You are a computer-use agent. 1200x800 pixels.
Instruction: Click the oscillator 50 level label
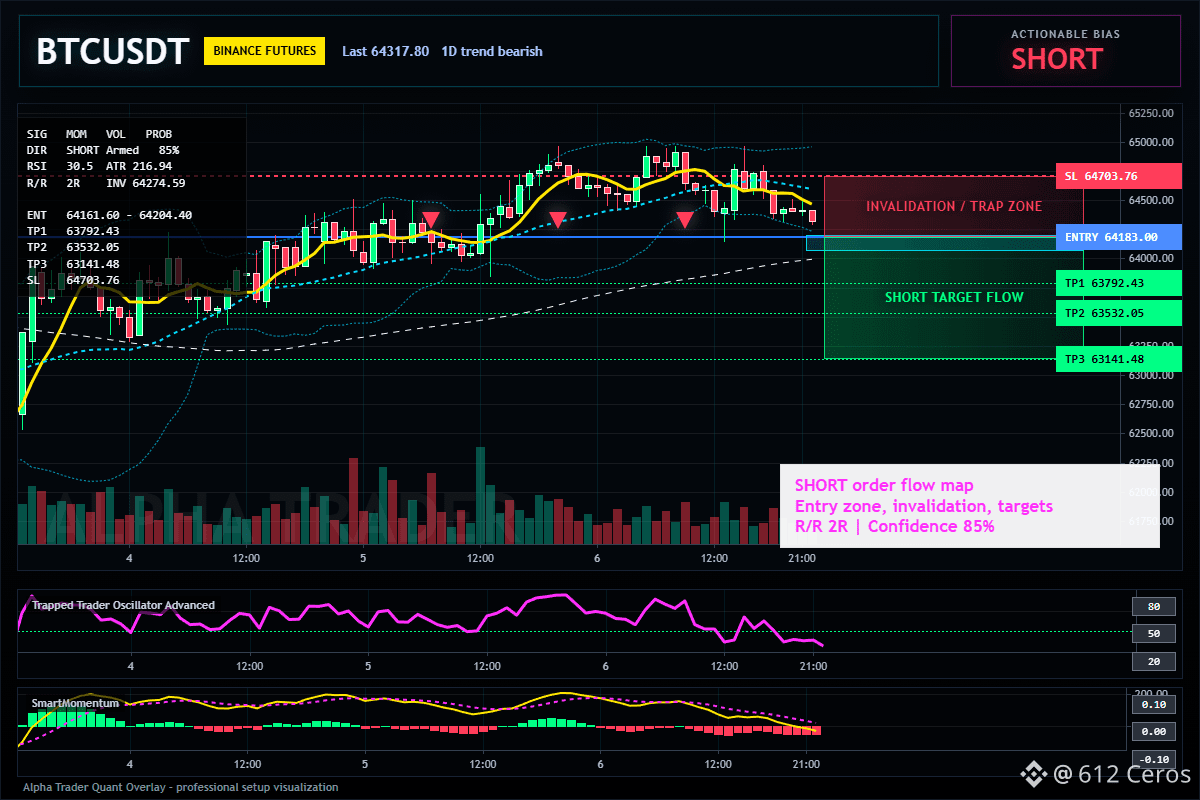pyautogui.click(x=1153, y=633)
